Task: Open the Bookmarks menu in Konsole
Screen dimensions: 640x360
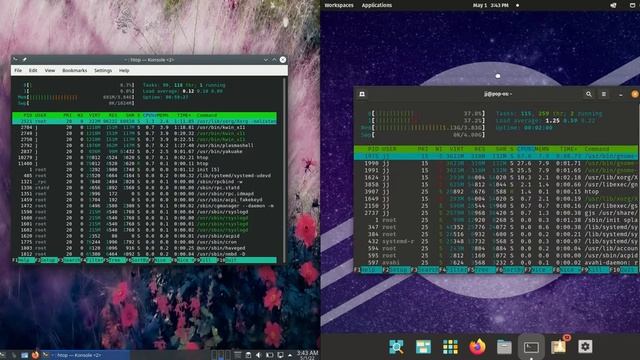Action: click(74, 70)
